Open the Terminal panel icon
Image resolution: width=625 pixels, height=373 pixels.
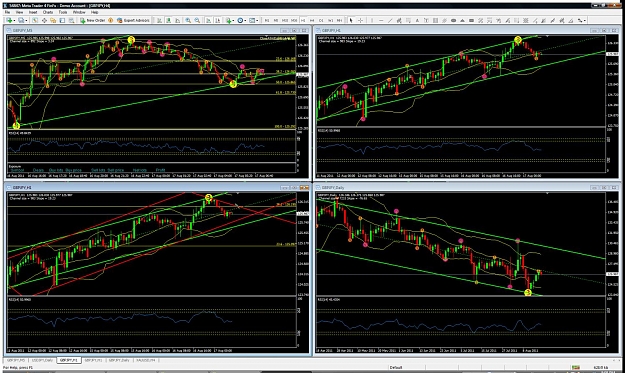(62, 20)
